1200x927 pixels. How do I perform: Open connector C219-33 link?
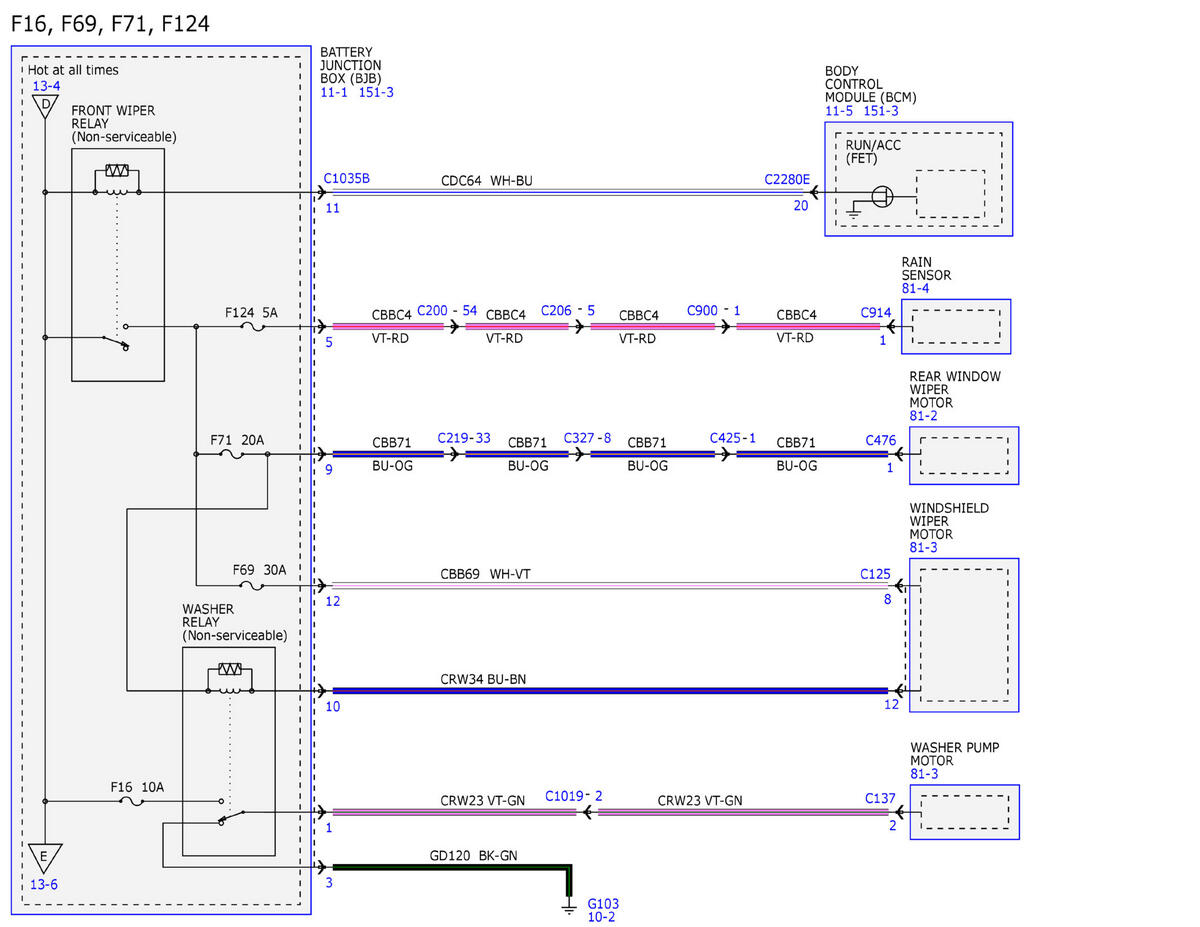pyautogui.click(x=464, y=439)
